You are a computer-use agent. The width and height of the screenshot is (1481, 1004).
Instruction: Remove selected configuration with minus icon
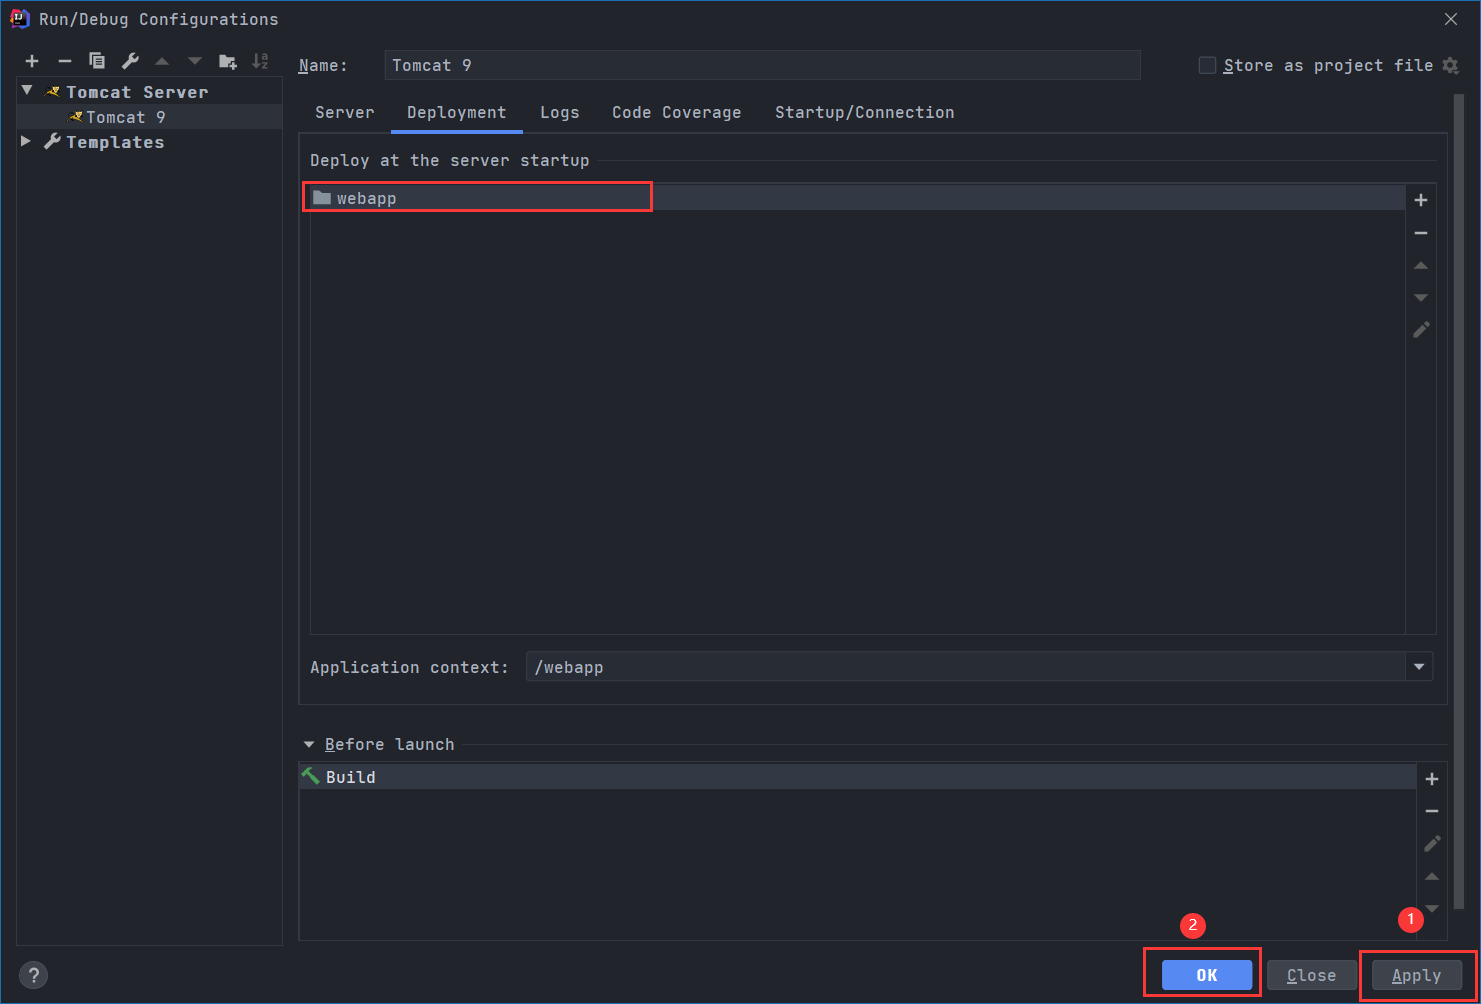pos(65,62)
